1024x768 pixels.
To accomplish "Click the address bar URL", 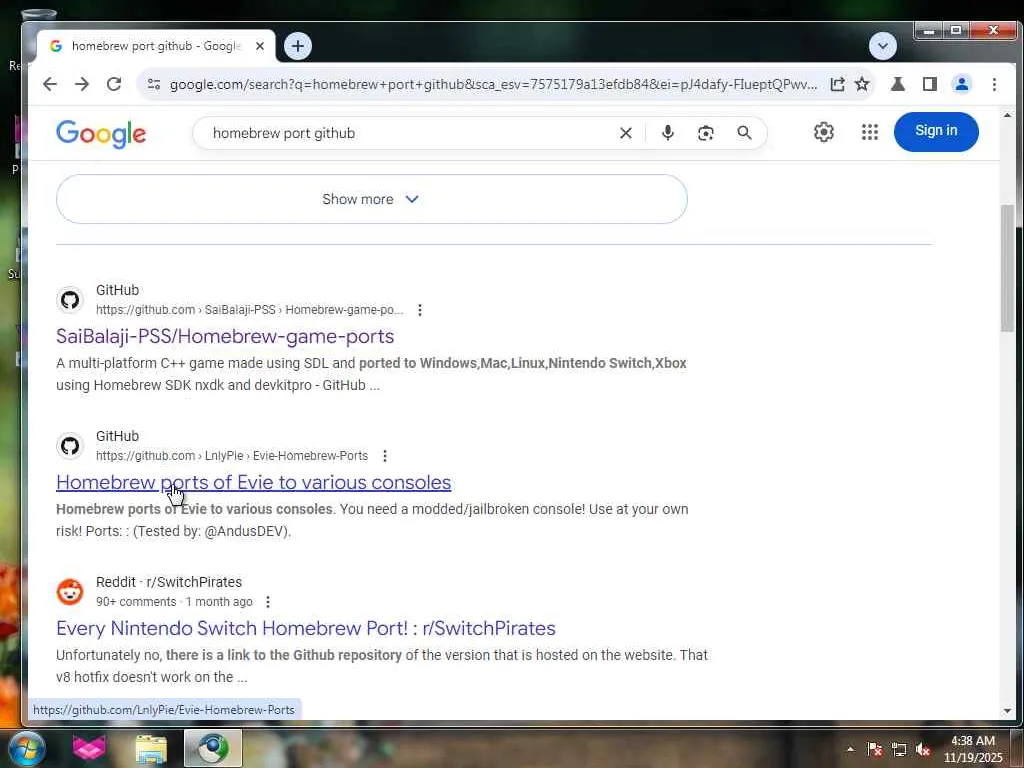I will (x=493, y=84).
